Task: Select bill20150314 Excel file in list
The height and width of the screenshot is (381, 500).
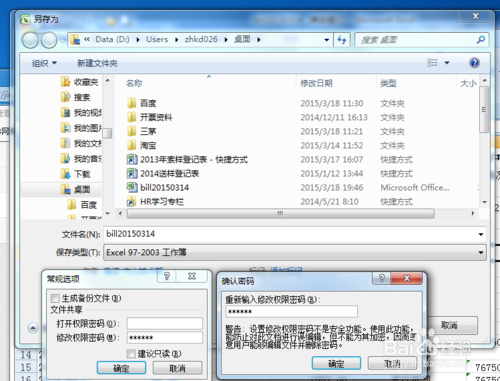Action: tap(158, 187)
